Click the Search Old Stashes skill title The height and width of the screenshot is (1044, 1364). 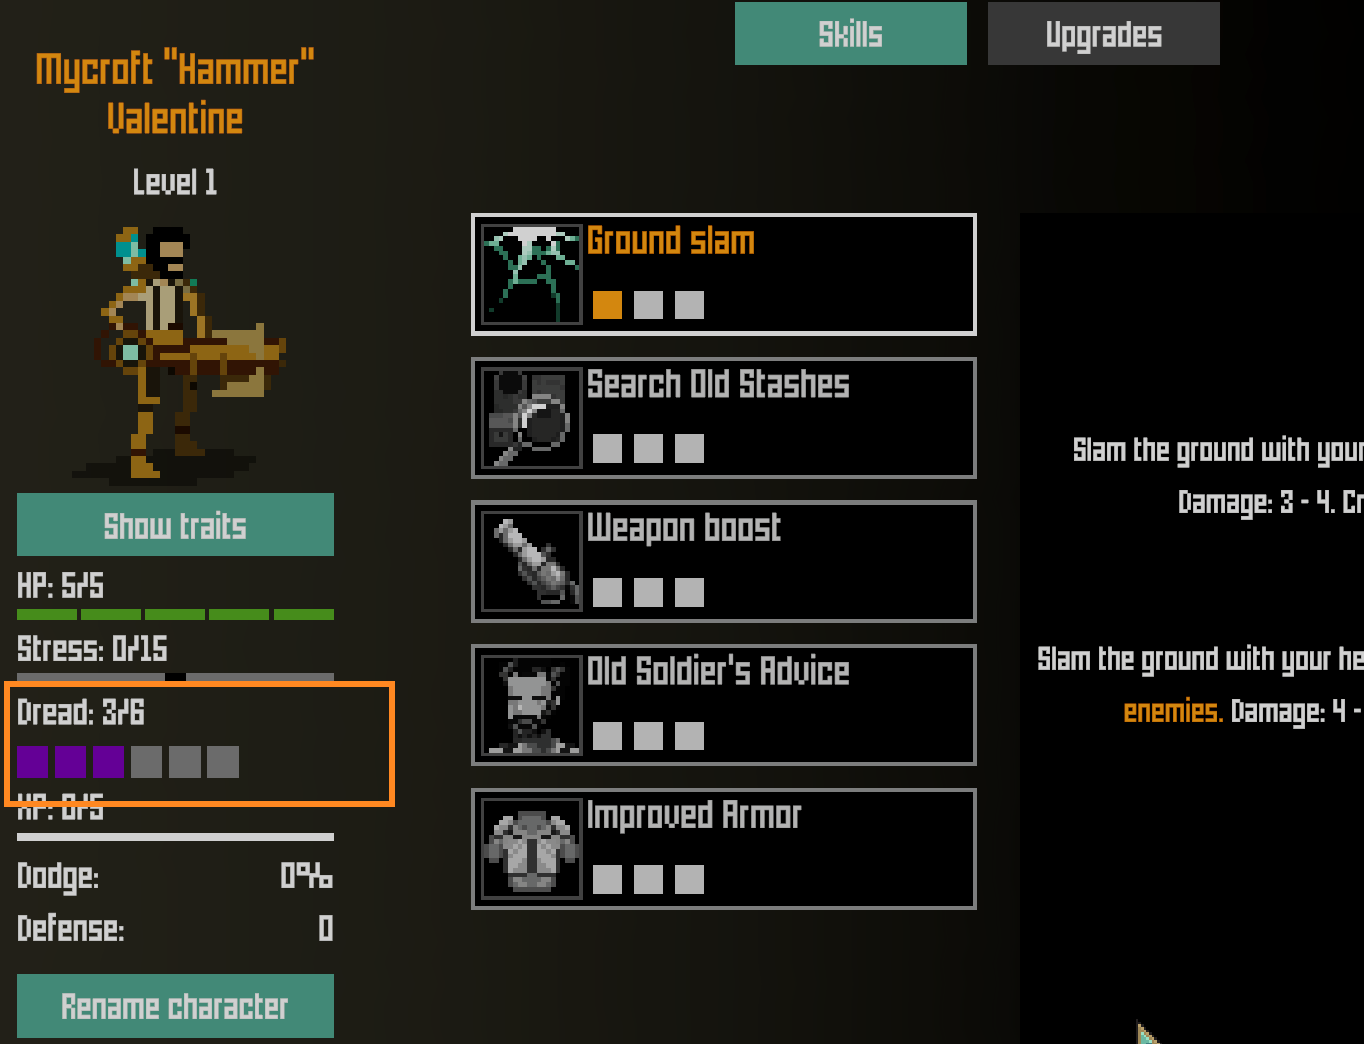tap(718, 385)
